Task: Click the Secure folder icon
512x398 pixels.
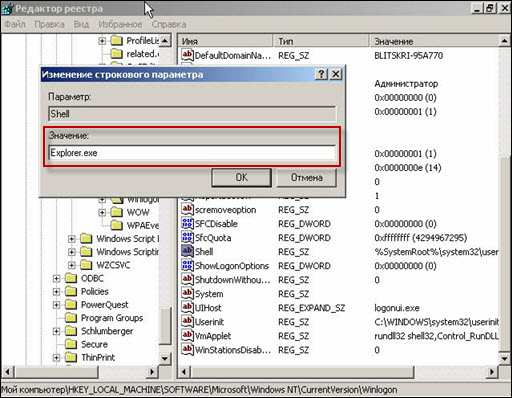Action: (x=71, y=344)
